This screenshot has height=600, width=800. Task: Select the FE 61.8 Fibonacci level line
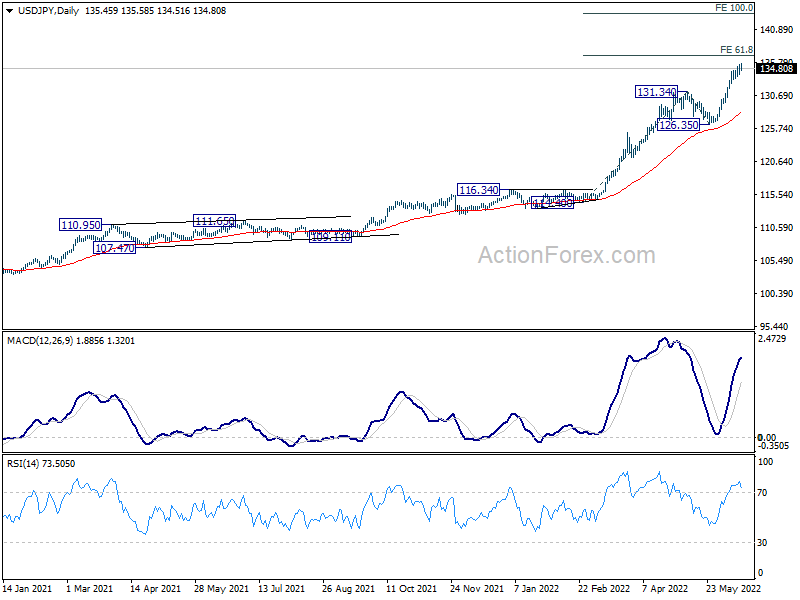coord(668,55)
